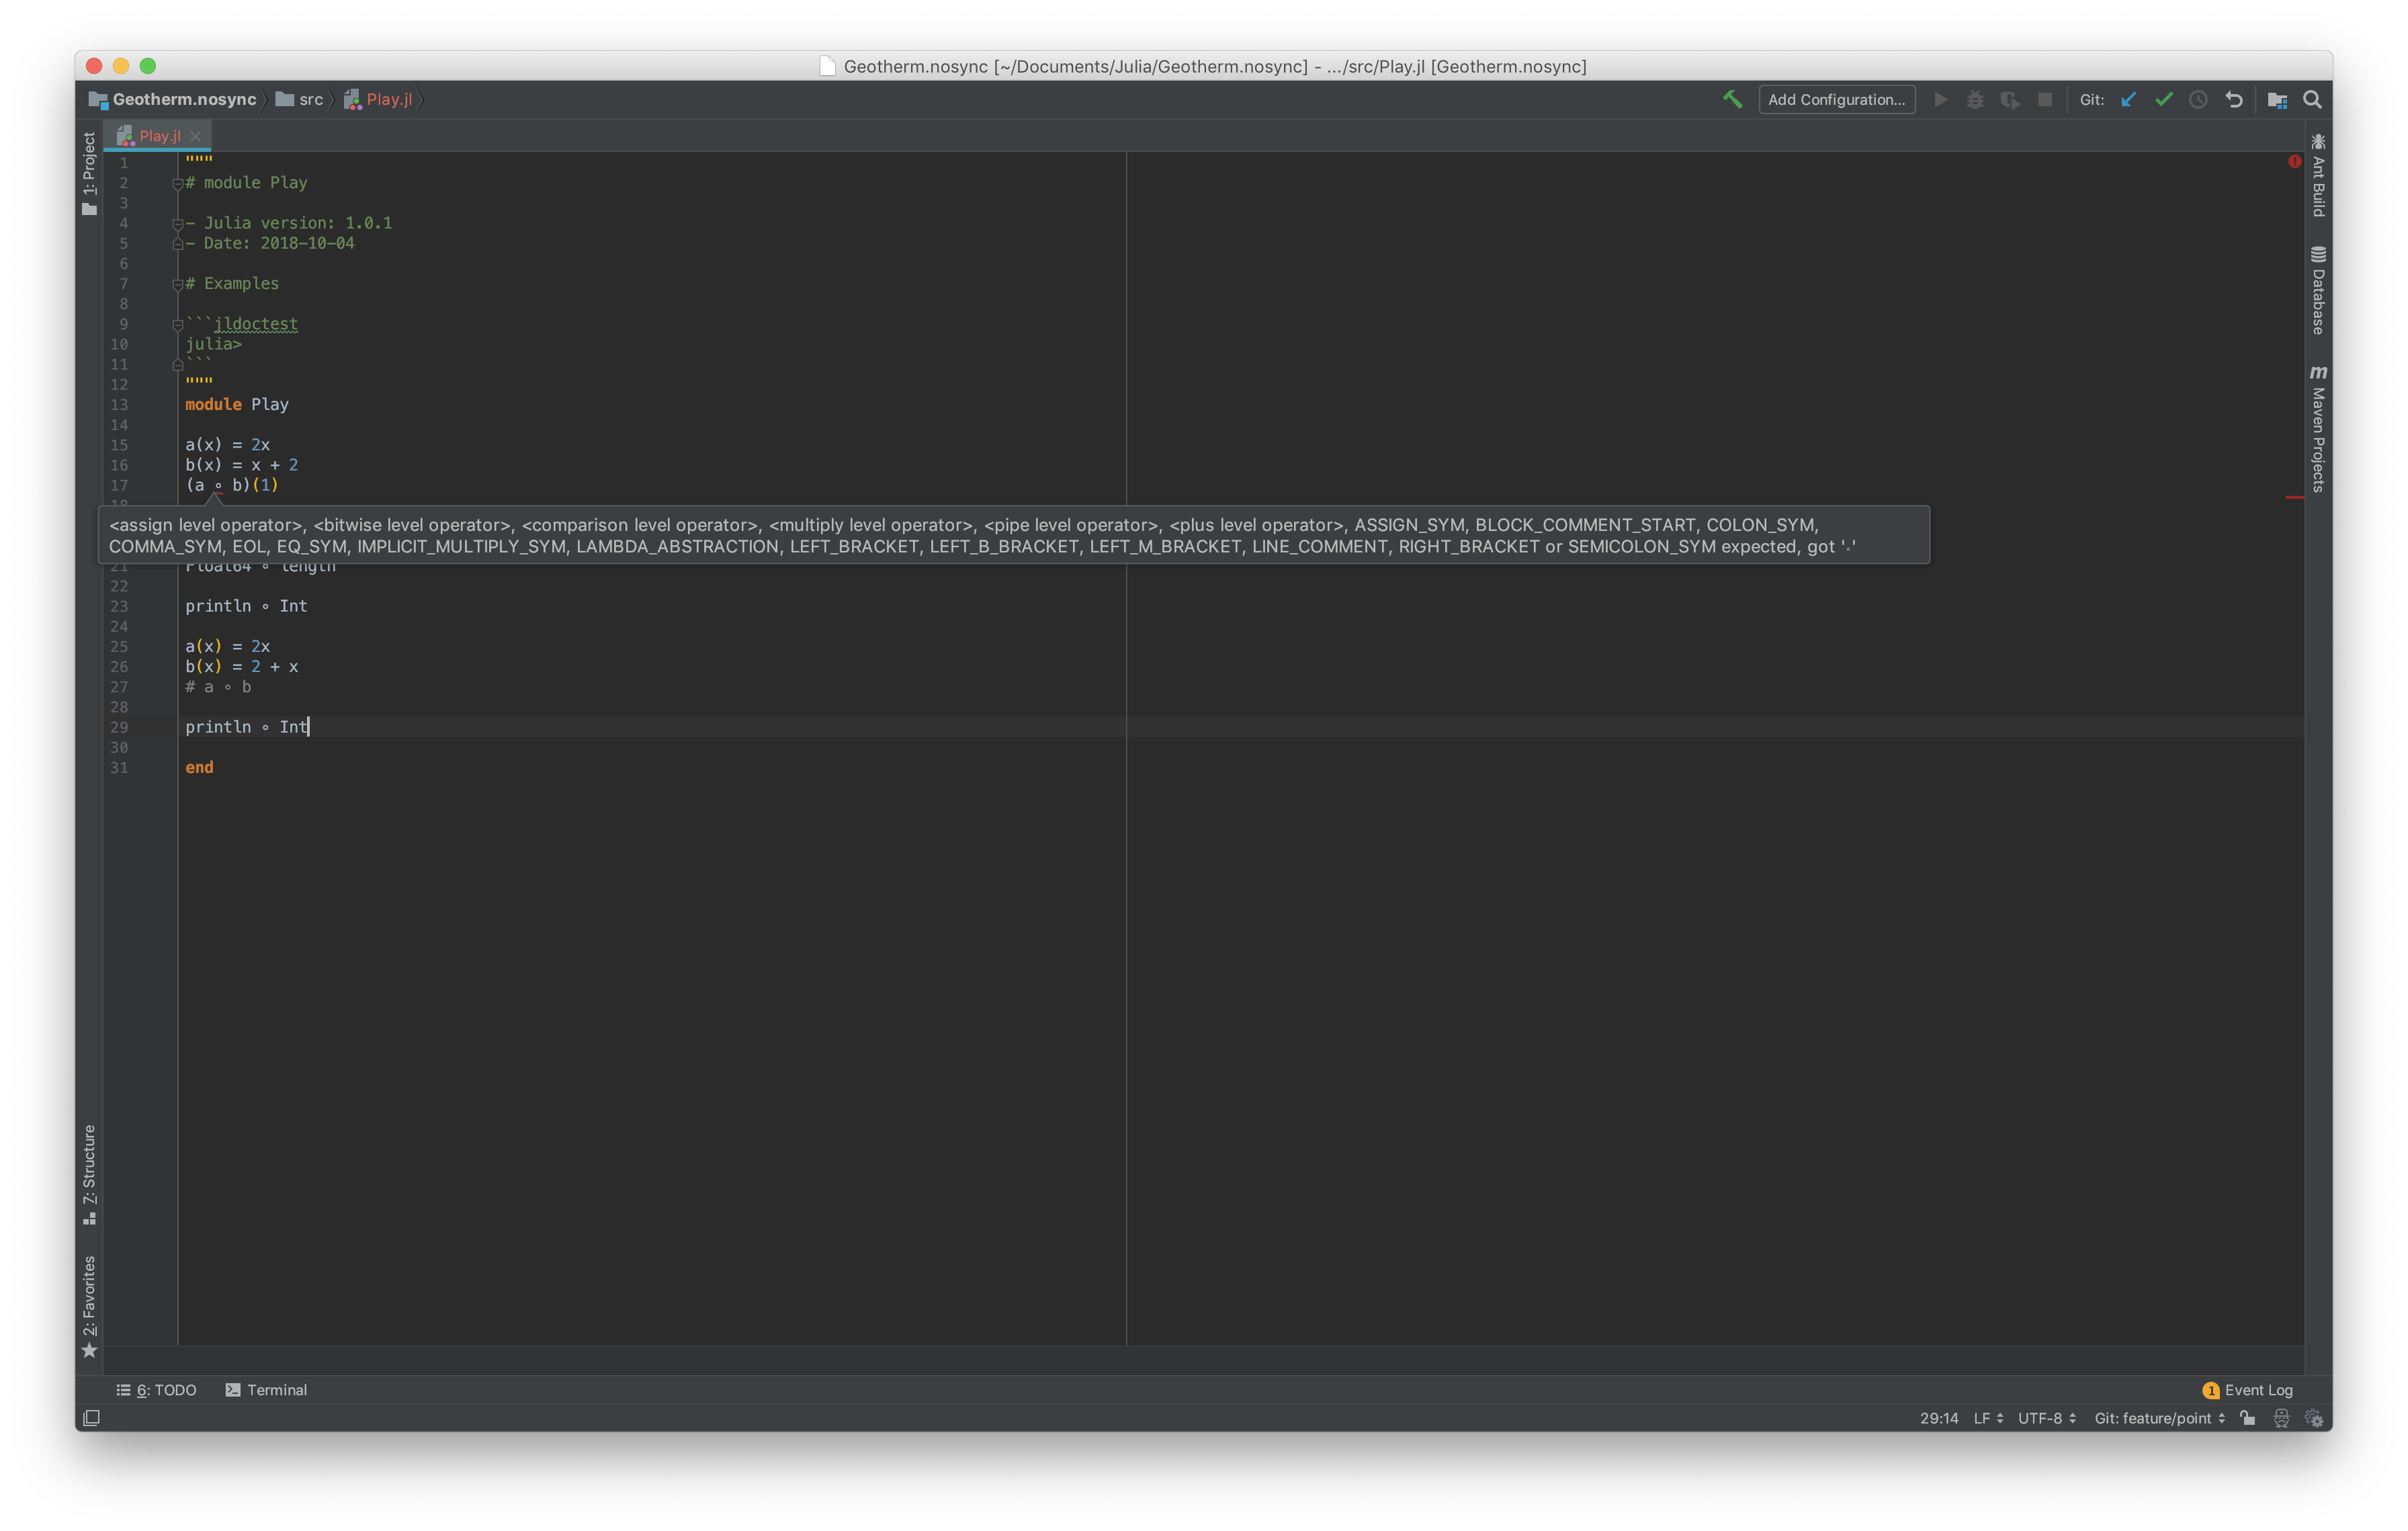The height and width of the screenshot is (1531, 2408).
Task: Revert changes using the rollback arrow icon
Action: tap(2235, 99)
